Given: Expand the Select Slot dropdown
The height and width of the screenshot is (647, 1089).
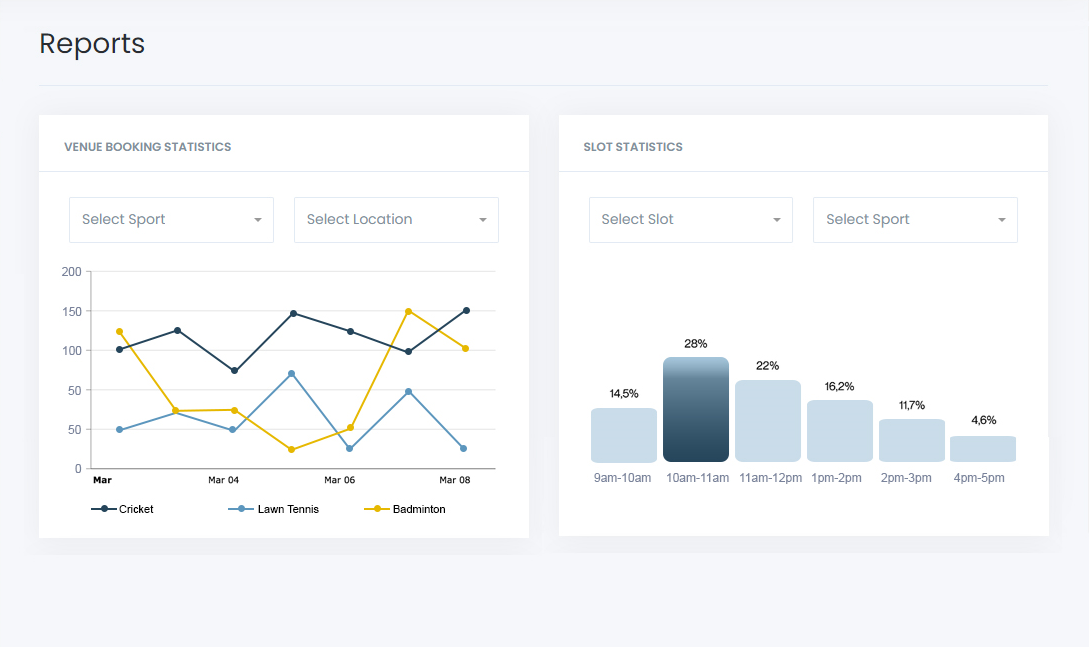Looking at the screenshot, I should (x=690, y=220).
